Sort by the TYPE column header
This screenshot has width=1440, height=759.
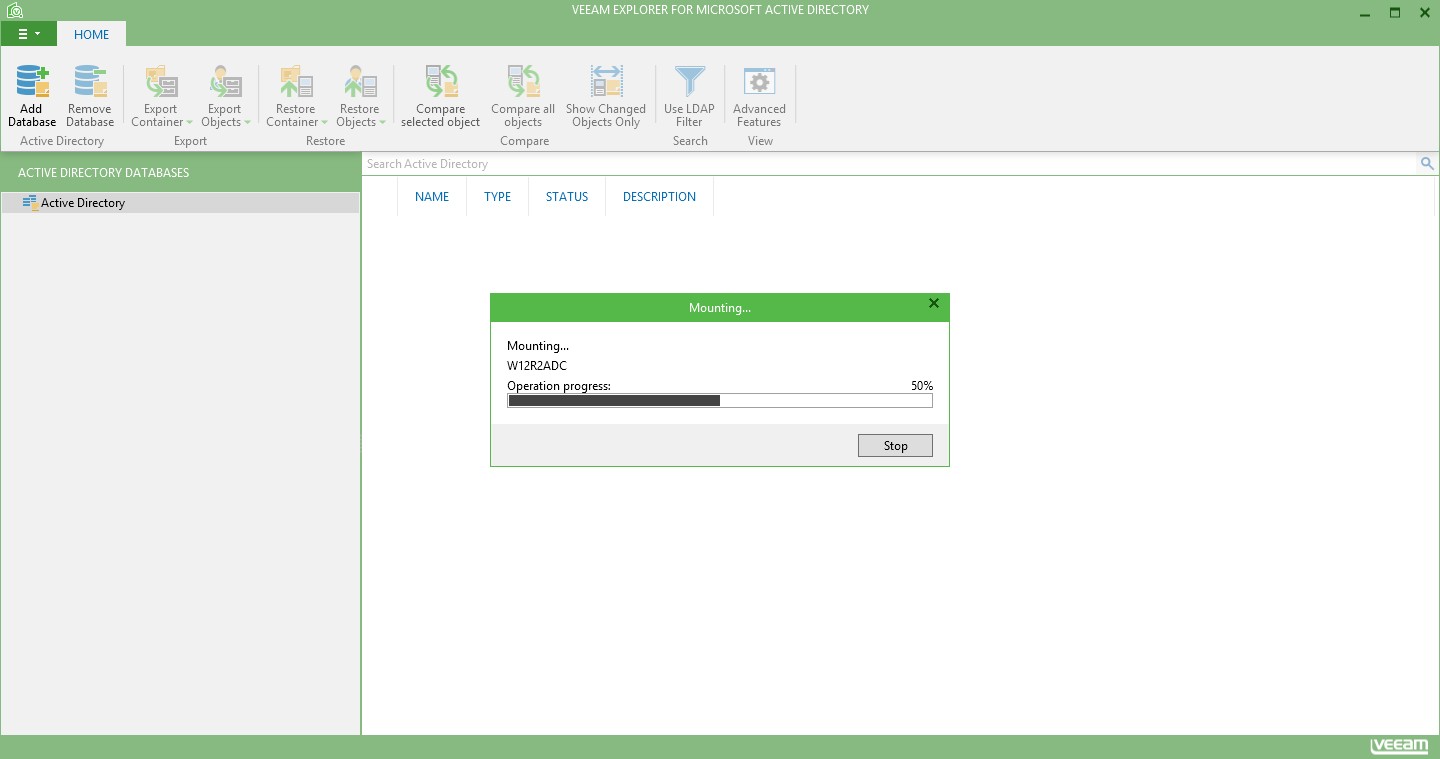pos(497,197)
